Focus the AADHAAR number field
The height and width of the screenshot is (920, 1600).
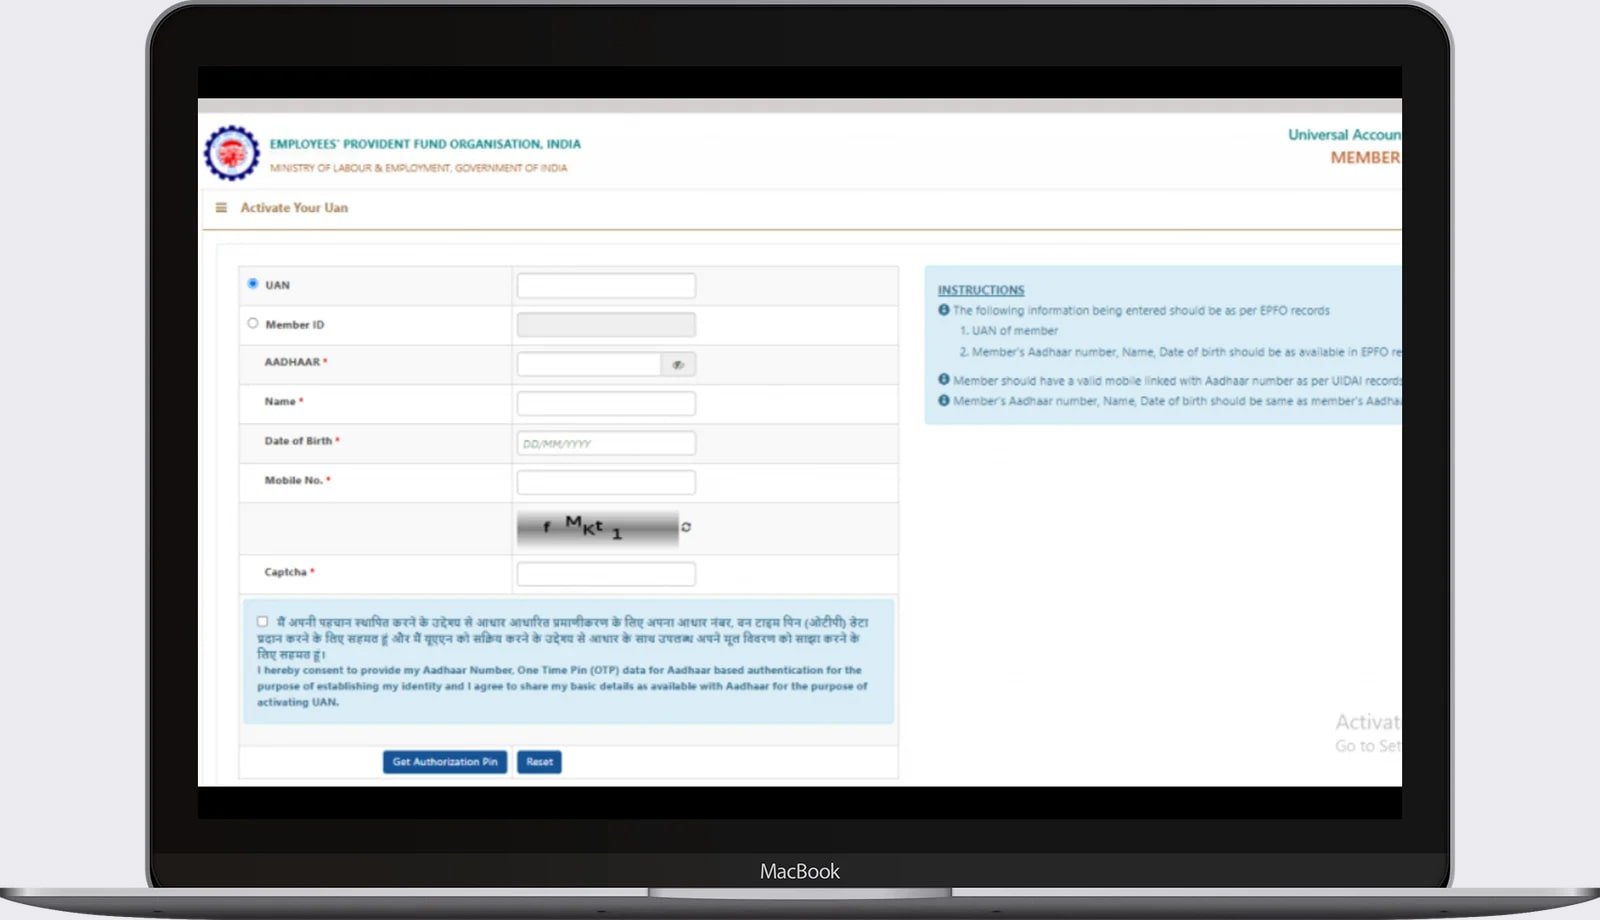[589, 365]
